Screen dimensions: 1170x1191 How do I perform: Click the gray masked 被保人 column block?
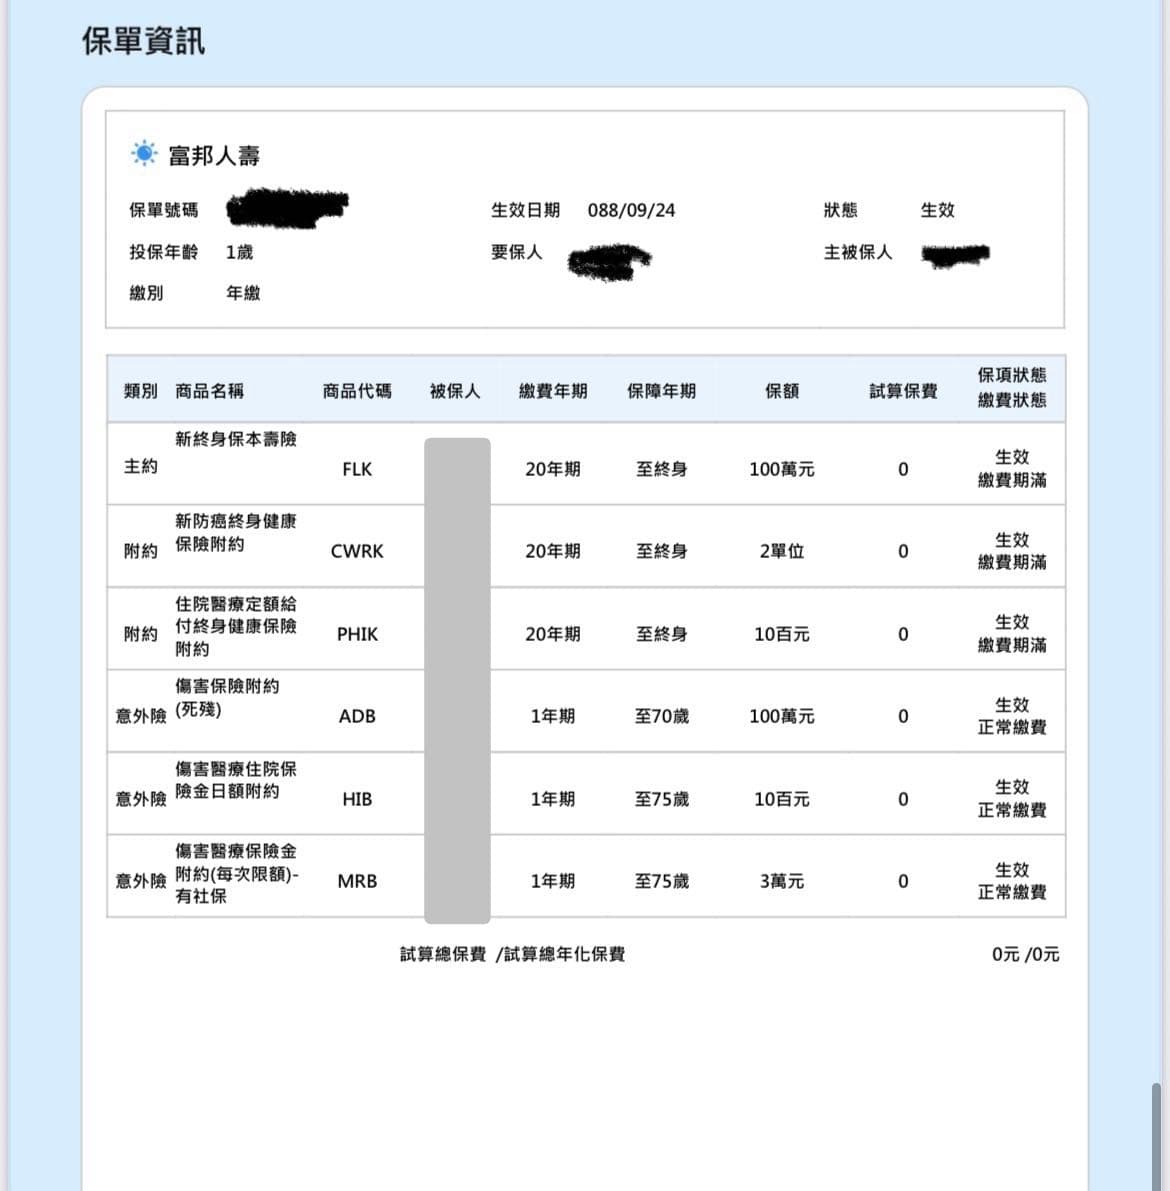pos(457,681)
